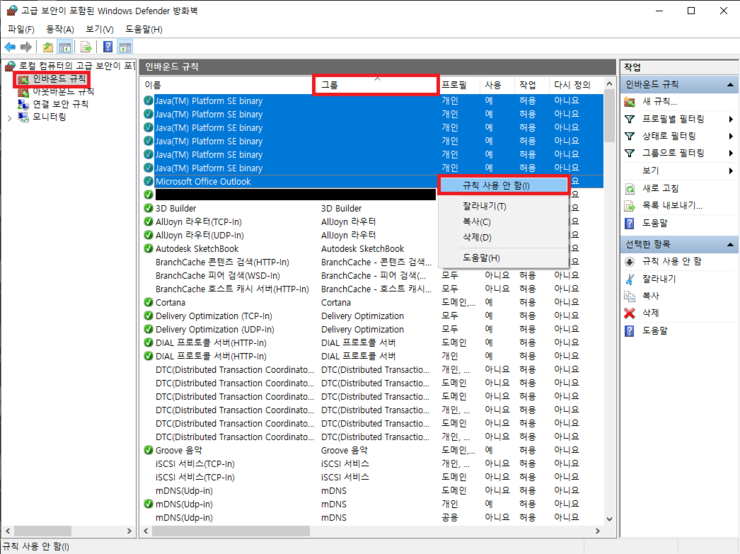Click the rules list vertical scrollbar
740x554 pixels.
coord(610,300)
